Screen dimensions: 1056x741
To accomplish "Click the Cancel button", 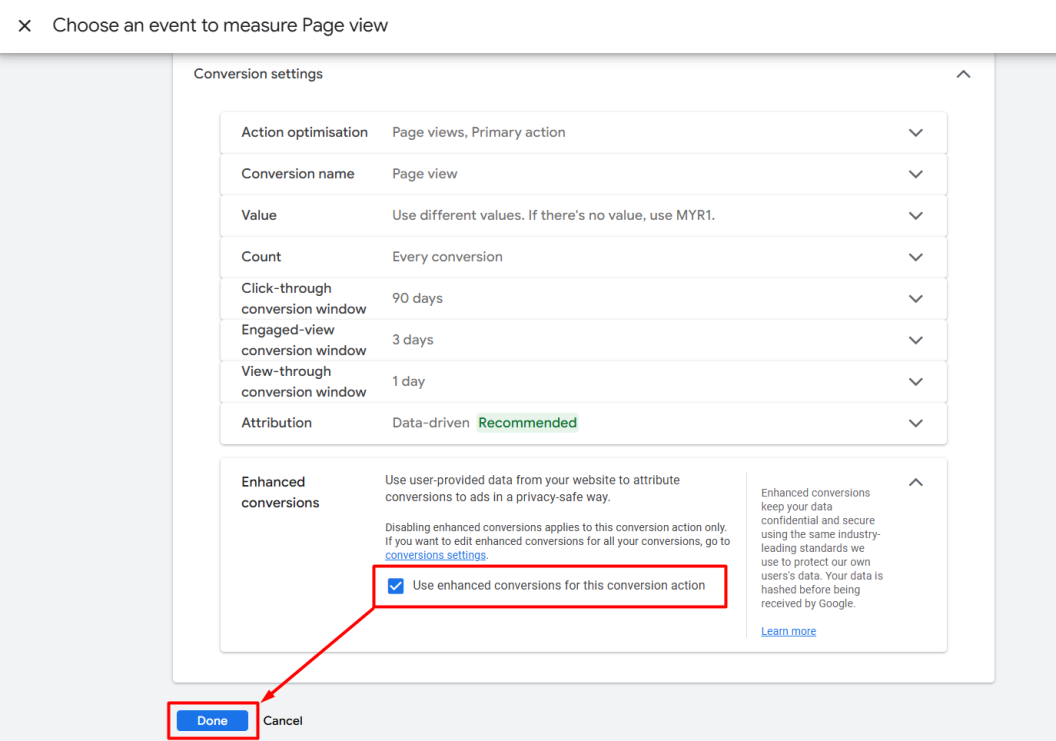I will 283,721.
